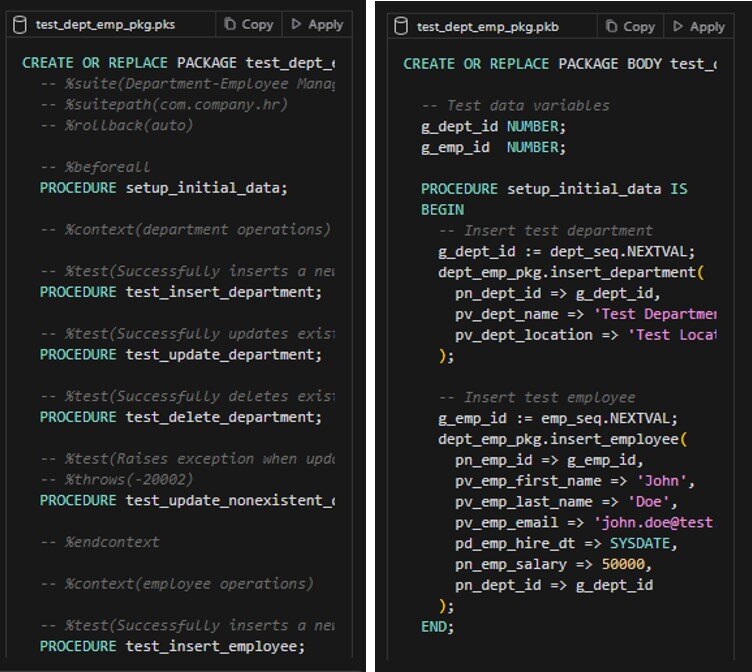Click the line 'PROCEDURE test_update_department;'
Screen dimensions: 752x672
181,355
